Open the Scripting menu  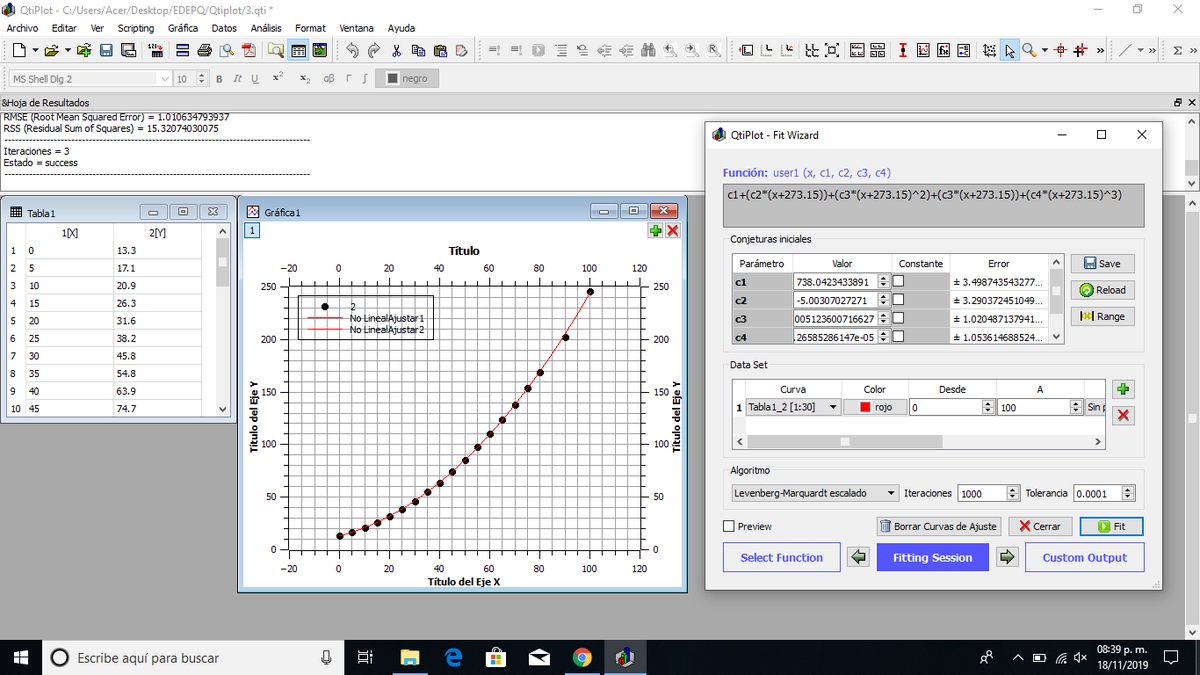136,28
